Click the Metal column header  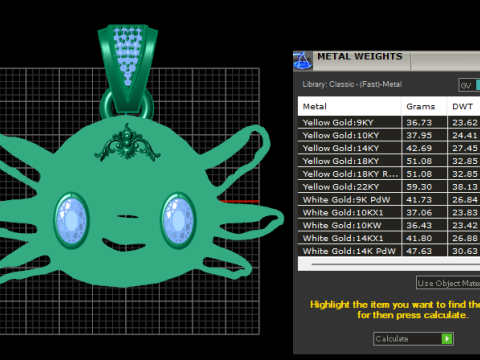(349, 106)
